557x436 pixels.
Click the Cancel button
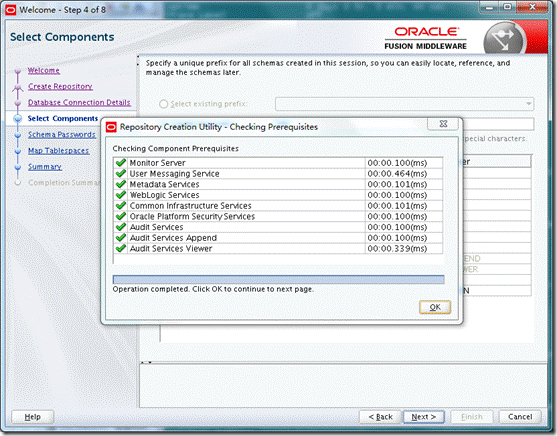520,416
